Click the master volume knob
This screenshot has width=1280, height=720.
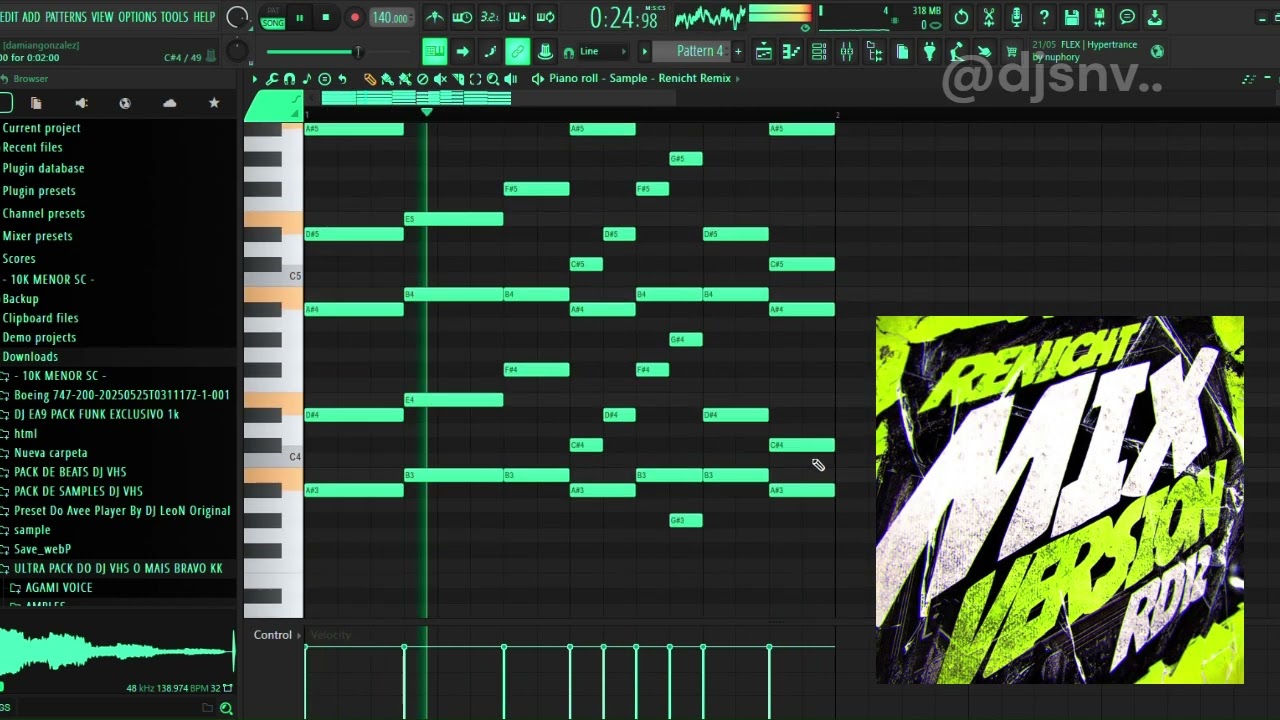pos(238,17)
